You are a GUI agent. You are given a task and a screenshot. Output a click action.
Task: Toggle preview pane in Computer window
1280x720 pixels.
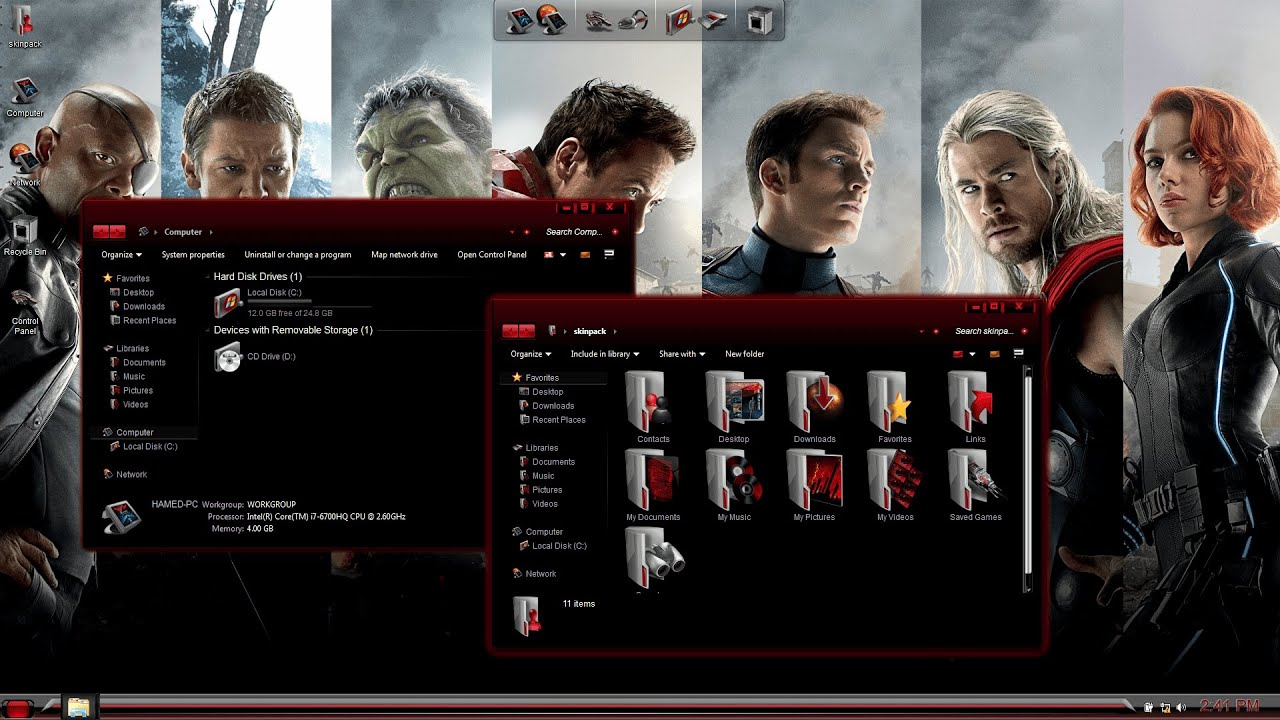[585, 255]
